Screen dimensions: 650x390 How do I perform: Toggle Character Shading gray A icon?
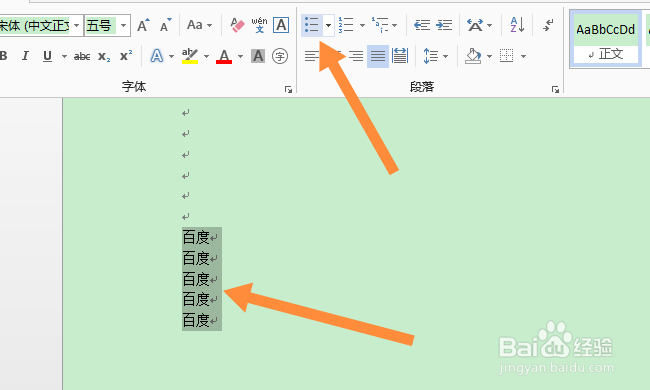point(258,56)
